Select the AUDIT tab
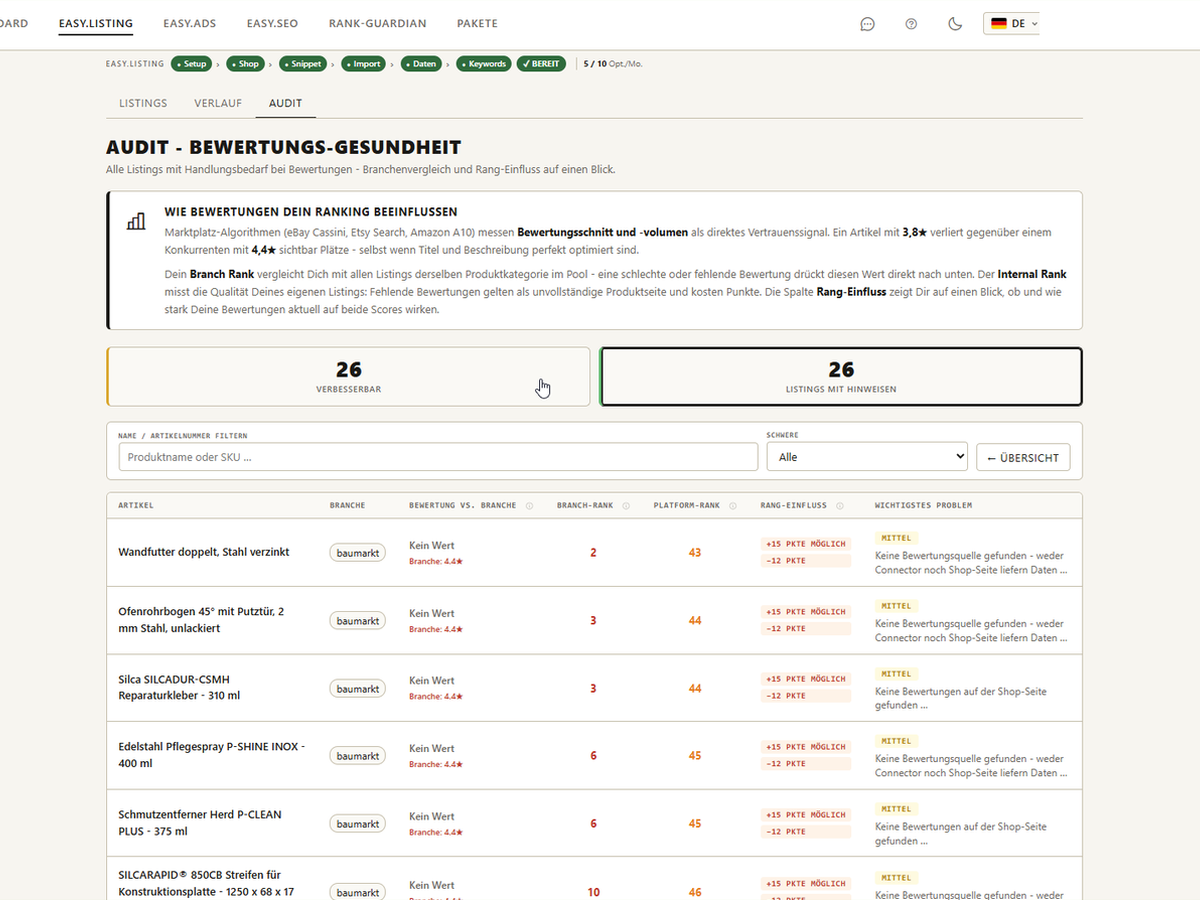This screenshot has height=900, width=1200. [x=286, y=103]
